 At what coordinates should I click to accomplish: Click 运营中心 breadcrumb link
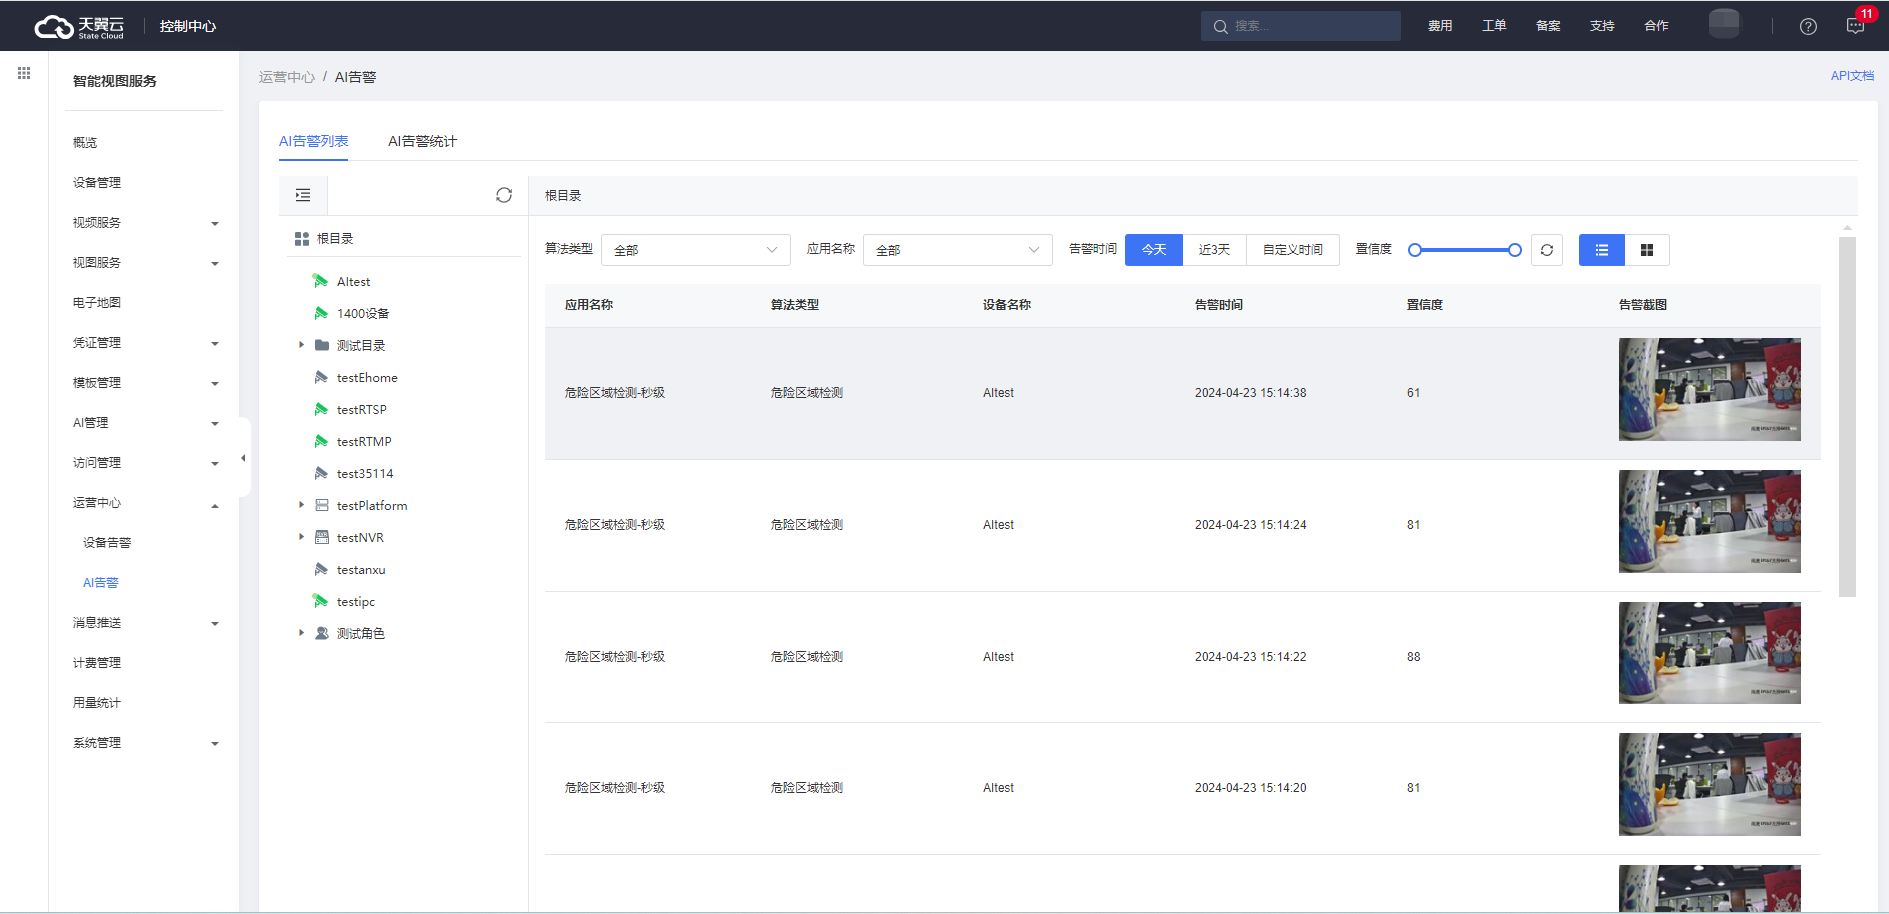287,77
